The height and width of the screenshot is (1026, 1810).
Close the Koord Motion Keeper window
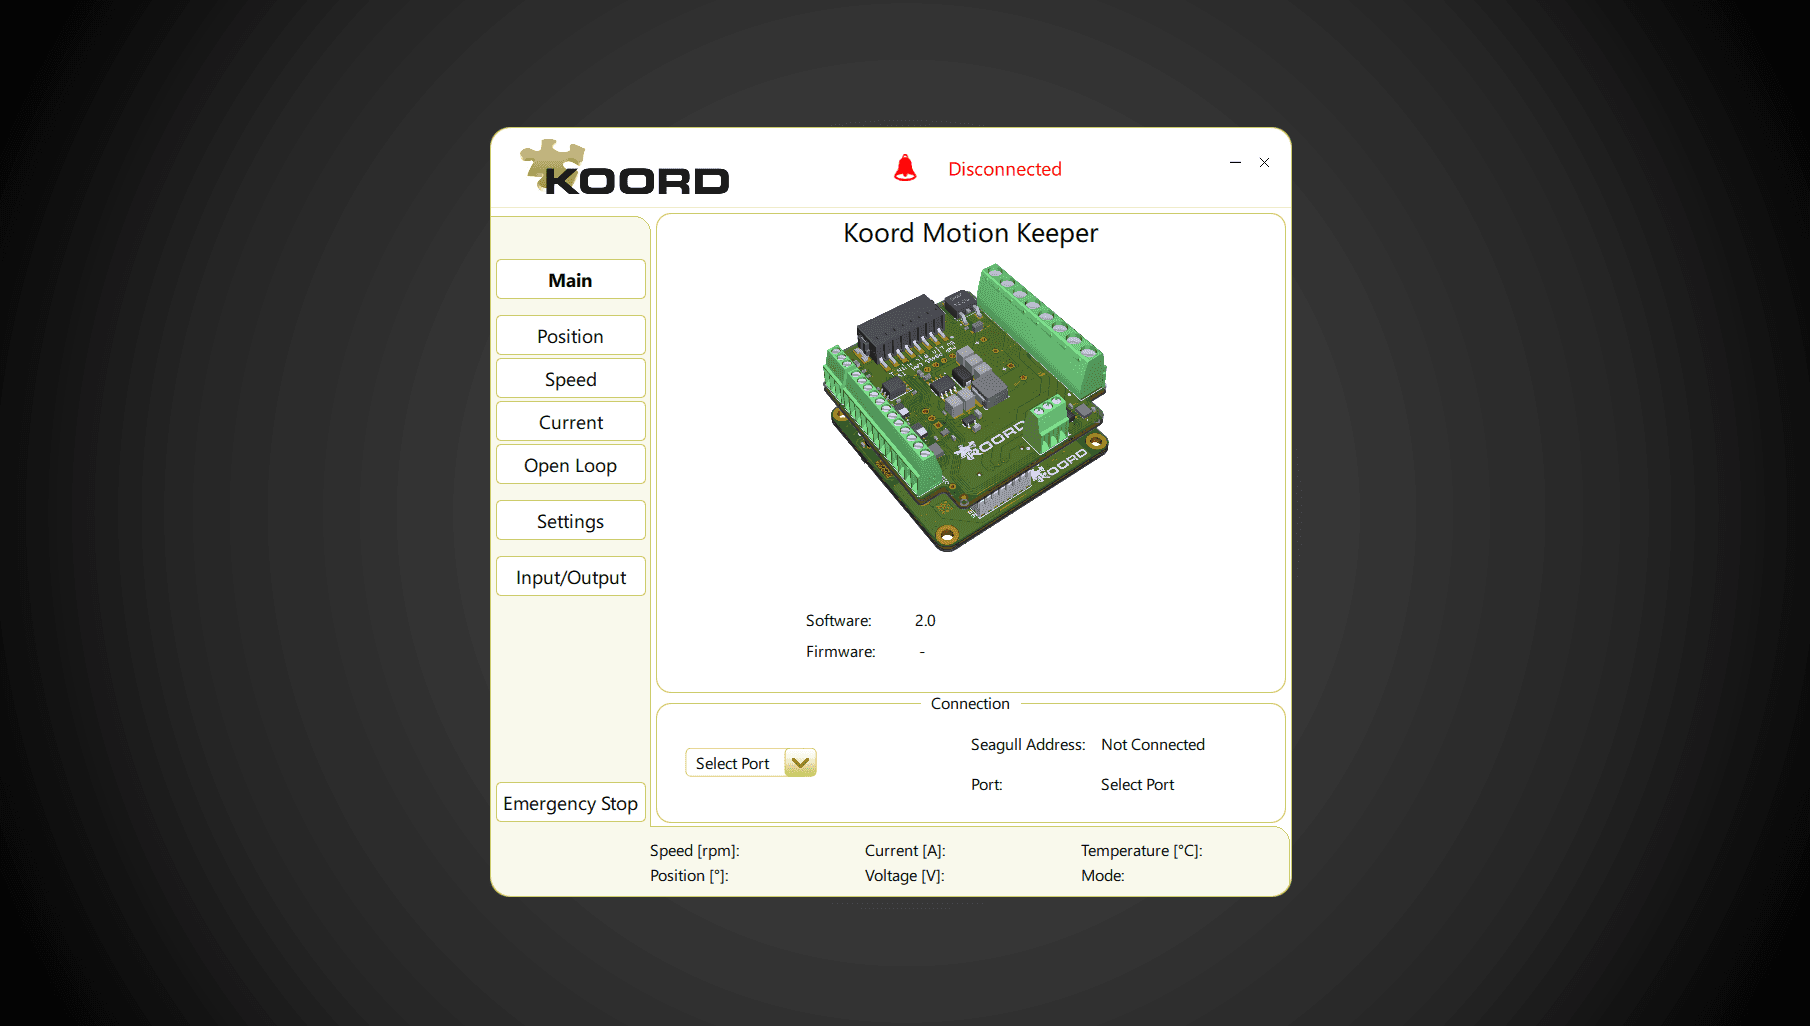pos(1265,162)
